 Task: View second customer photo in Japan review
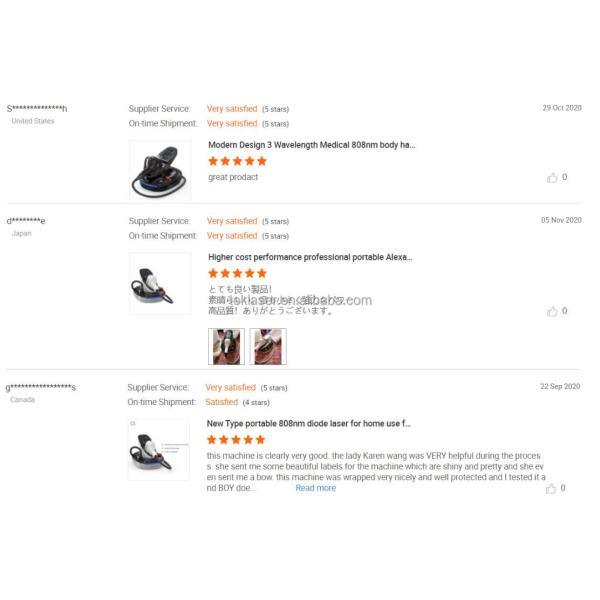[x=268, y=347]
